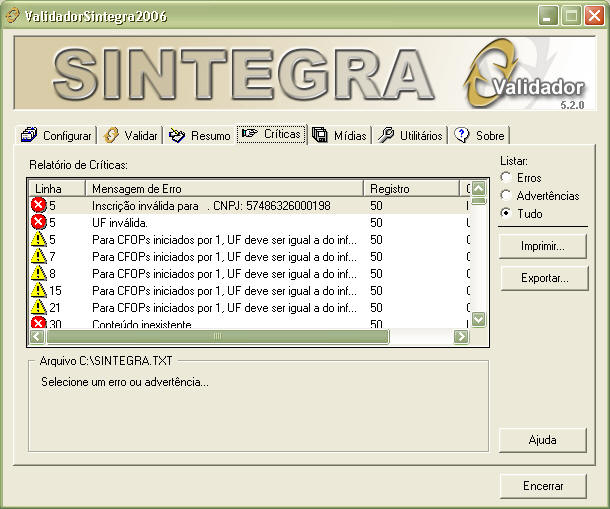This screenshot has height=509, width=610.
Task: Click warning icon on line 15 row
Action: [x=39, y=290]
